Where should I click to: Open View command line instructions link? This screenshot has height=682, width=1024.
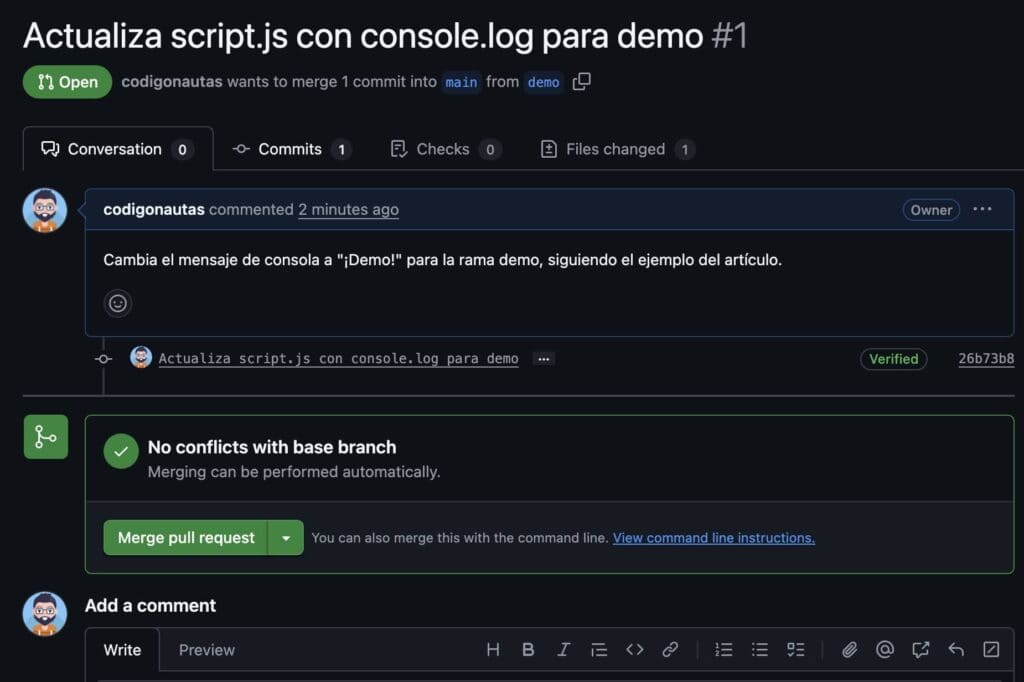pos(713,538)
